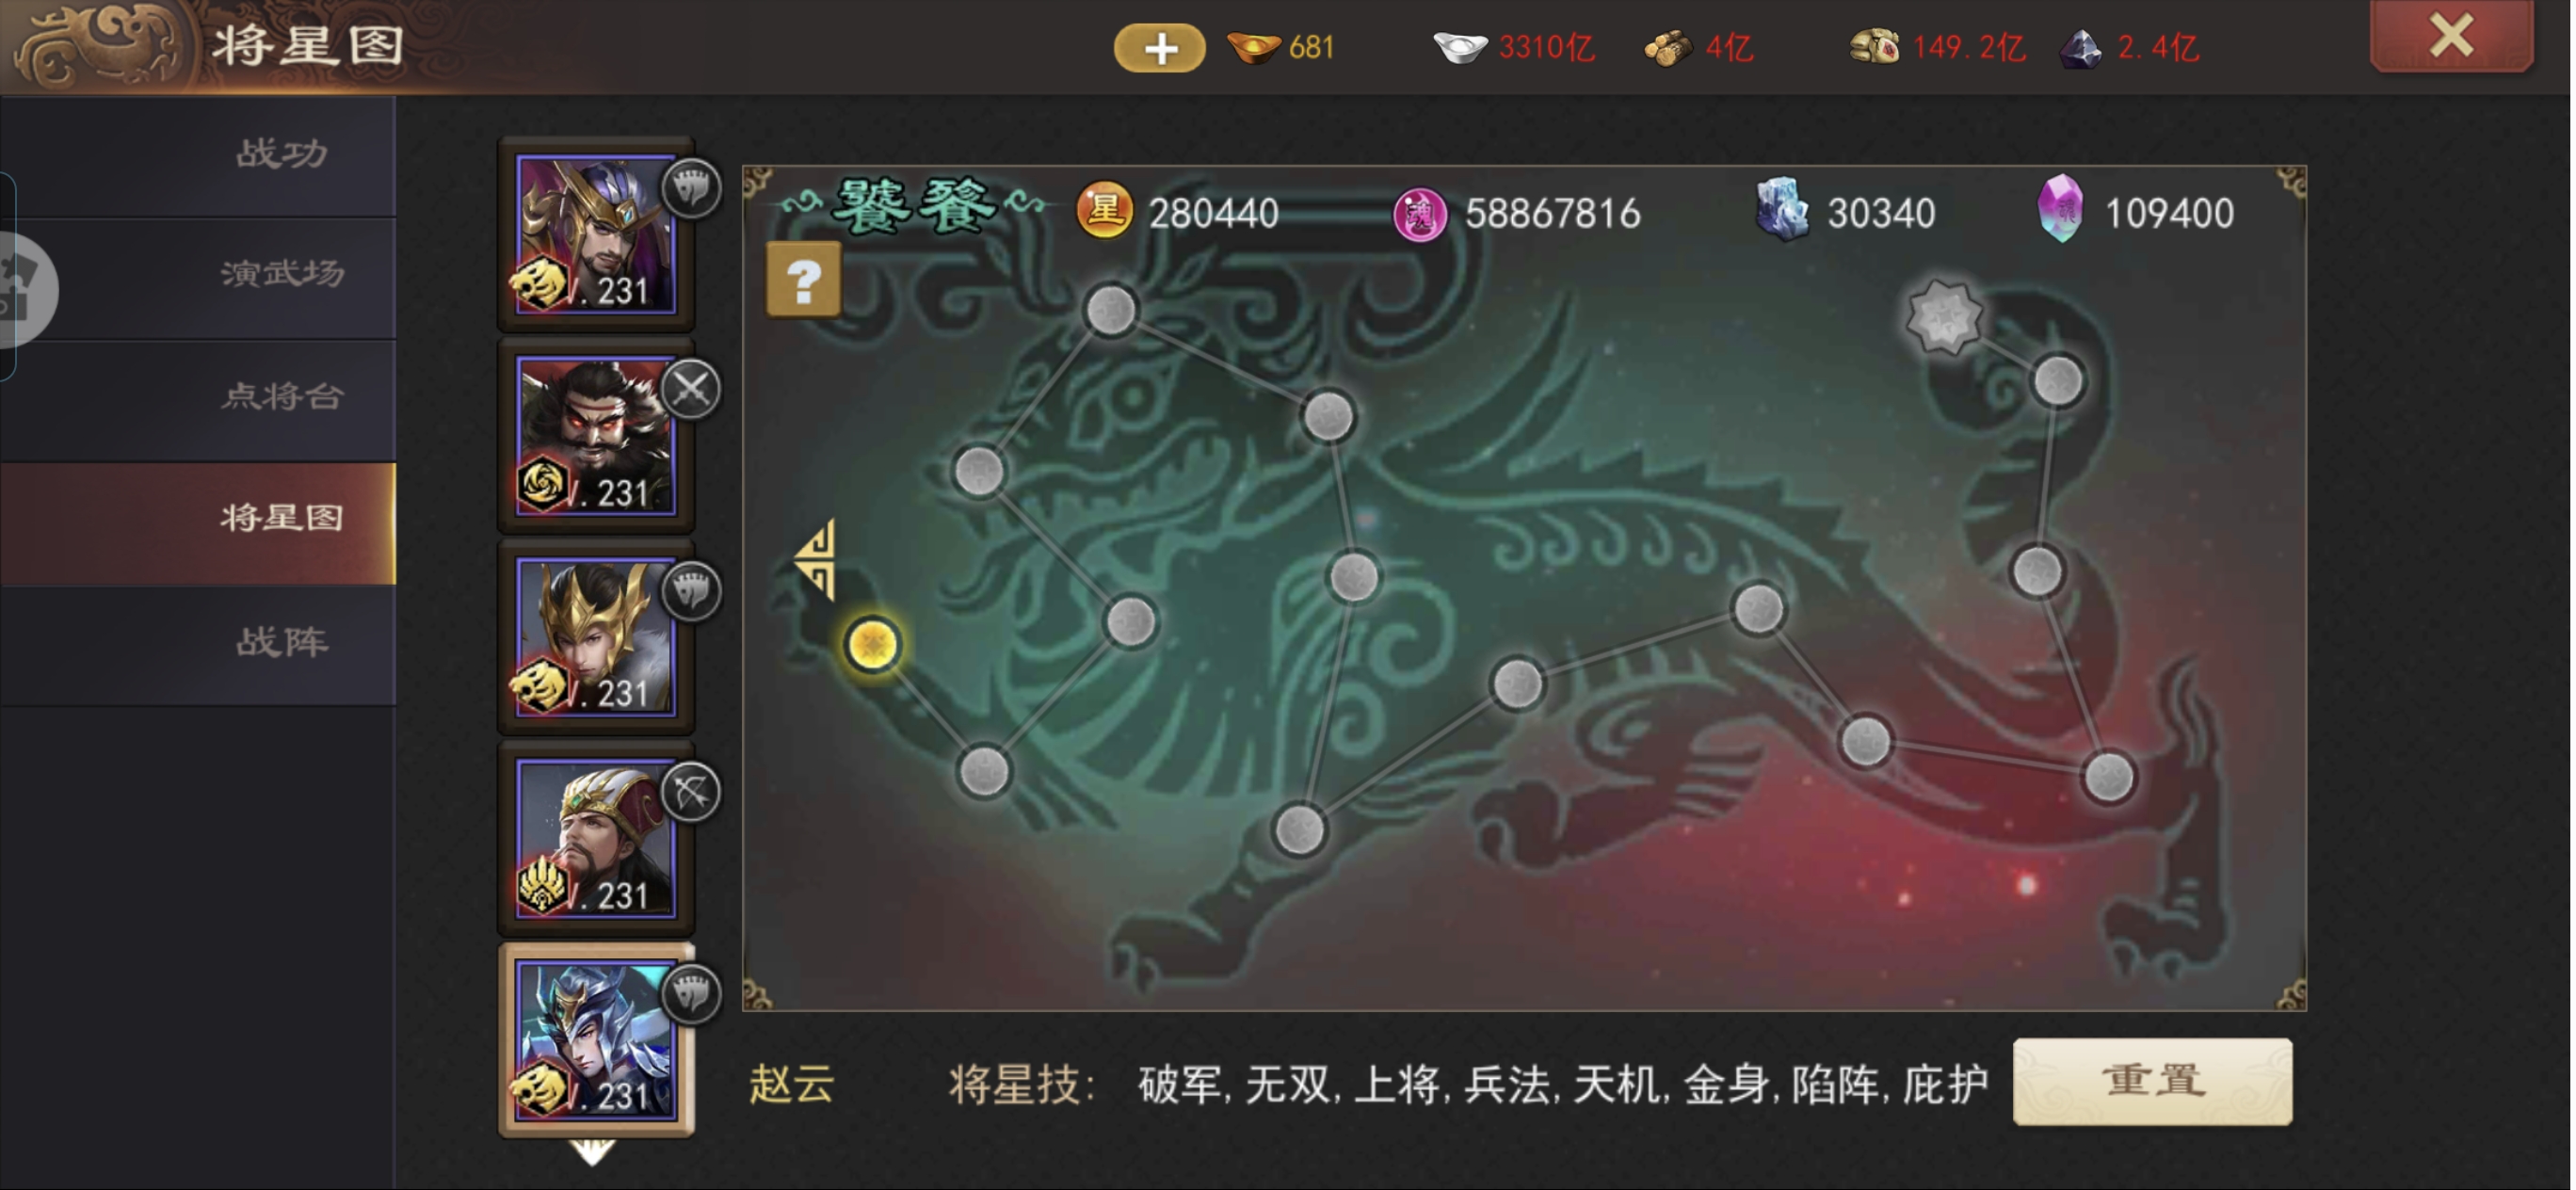Click the purple gem 109400 icon
The image size is (2576, 1190).
pos(2060,209)
